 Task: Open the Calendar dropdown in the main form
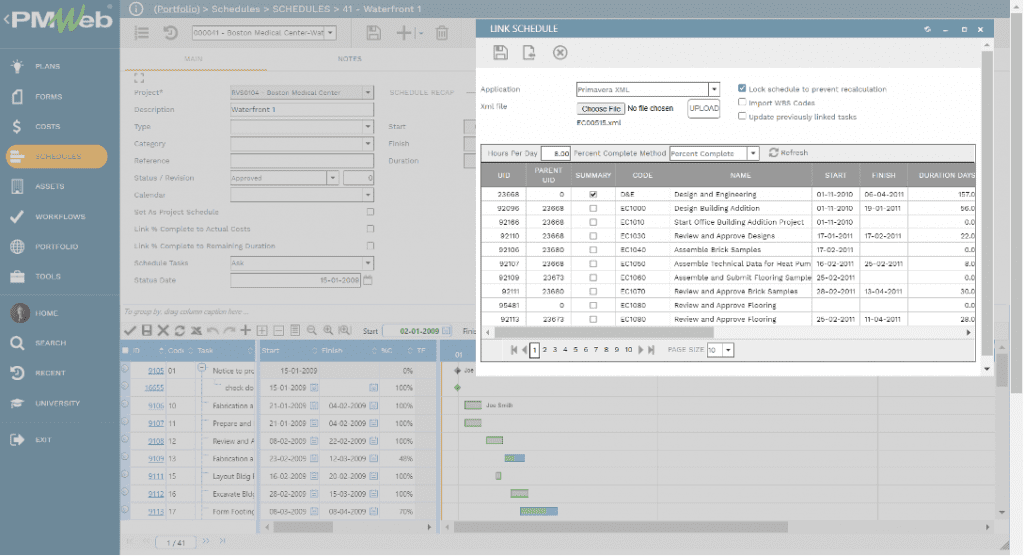(368, 195)
